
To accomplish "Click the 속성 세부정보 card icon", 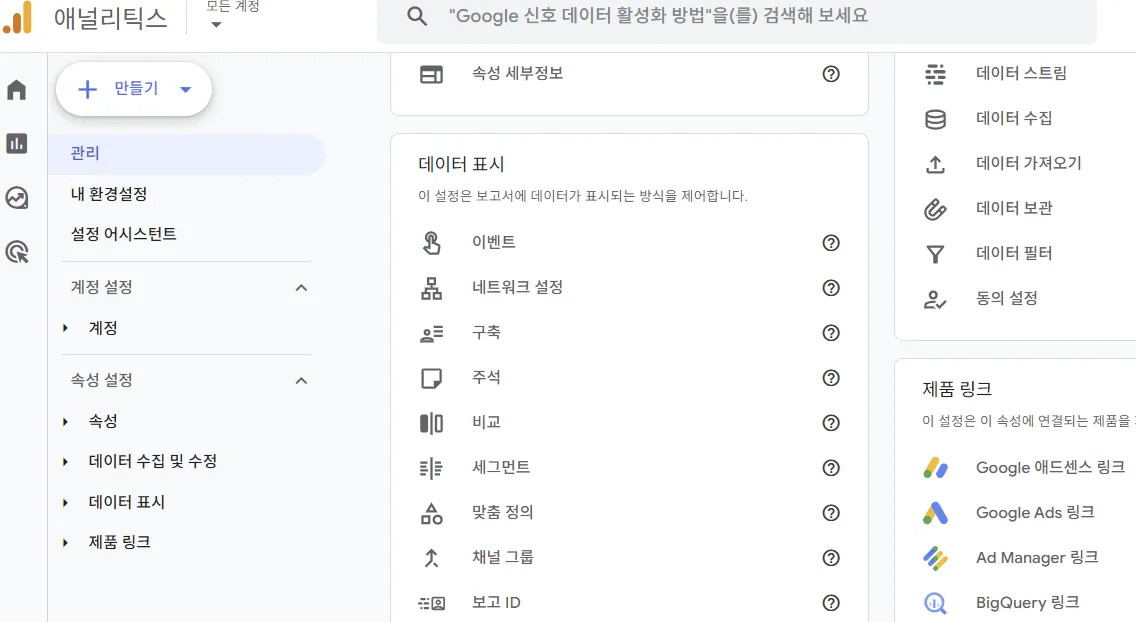I will [x=432, y=74].
